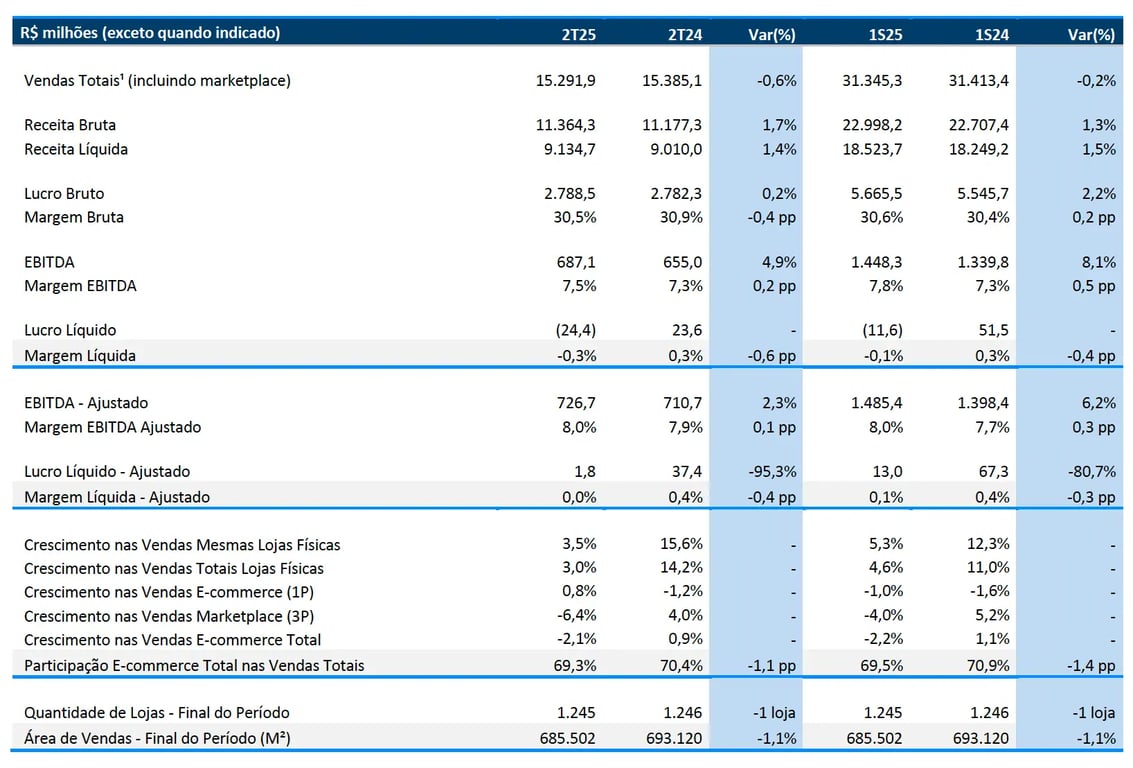Image resolution: width=1133 pixels, height=768 pixels.
Task: Click the 'Lucro Líquido' row label
Action: coord(70,330)
